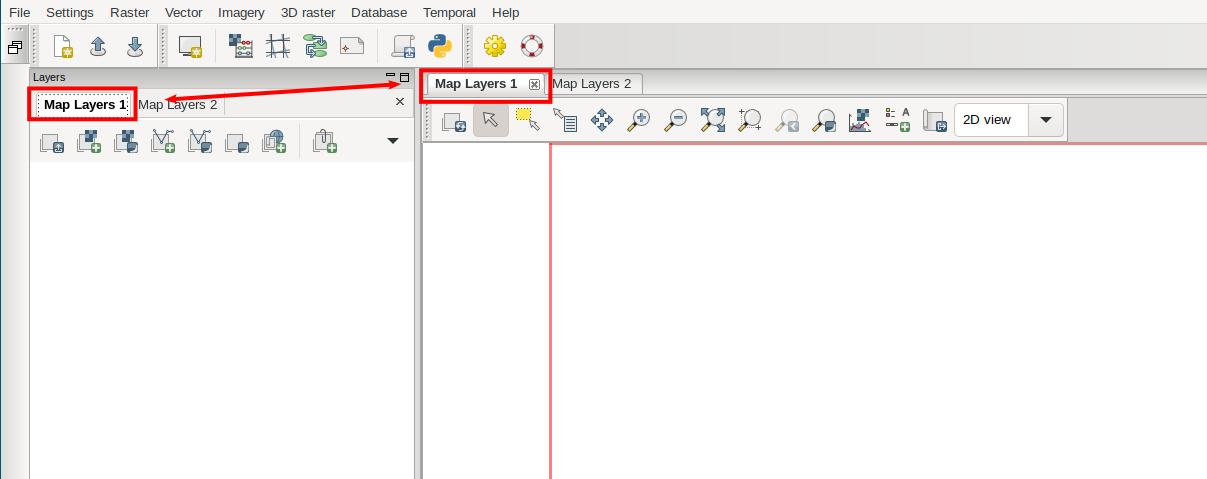Save the display to a file
This screenshot has width=1207, height=479.
pyautogui.click(x=935, y=120)
